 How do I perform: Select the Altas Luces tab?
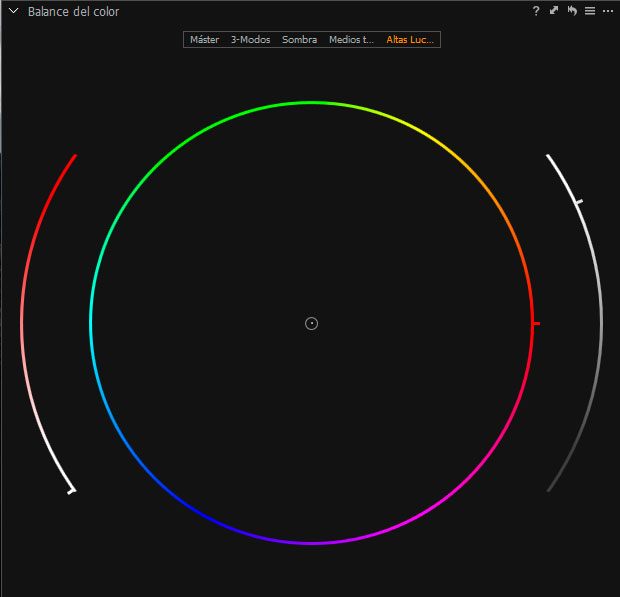click(410, 40)
